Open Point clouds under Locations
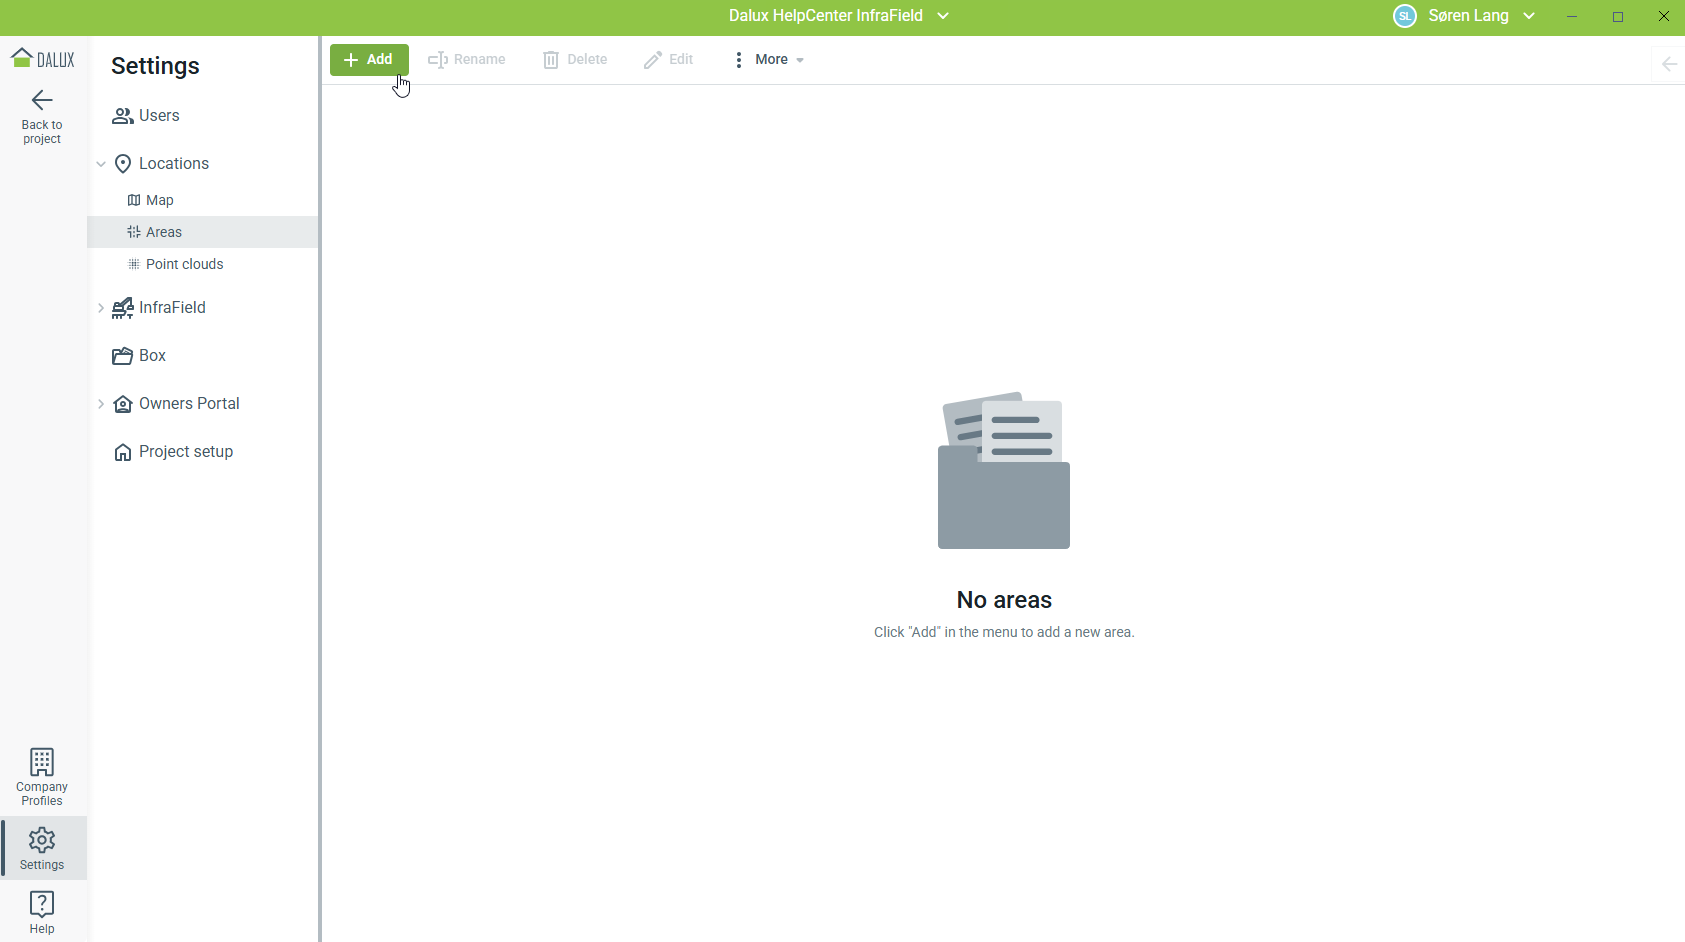 click(184, 264)
